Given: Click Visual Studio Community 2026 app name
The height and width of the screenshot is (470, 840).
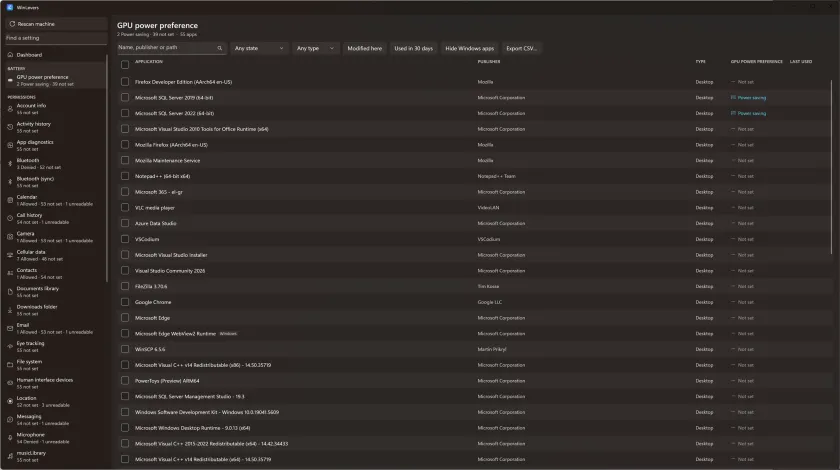Looking at the screenshot, I should [x=170, y=271].
